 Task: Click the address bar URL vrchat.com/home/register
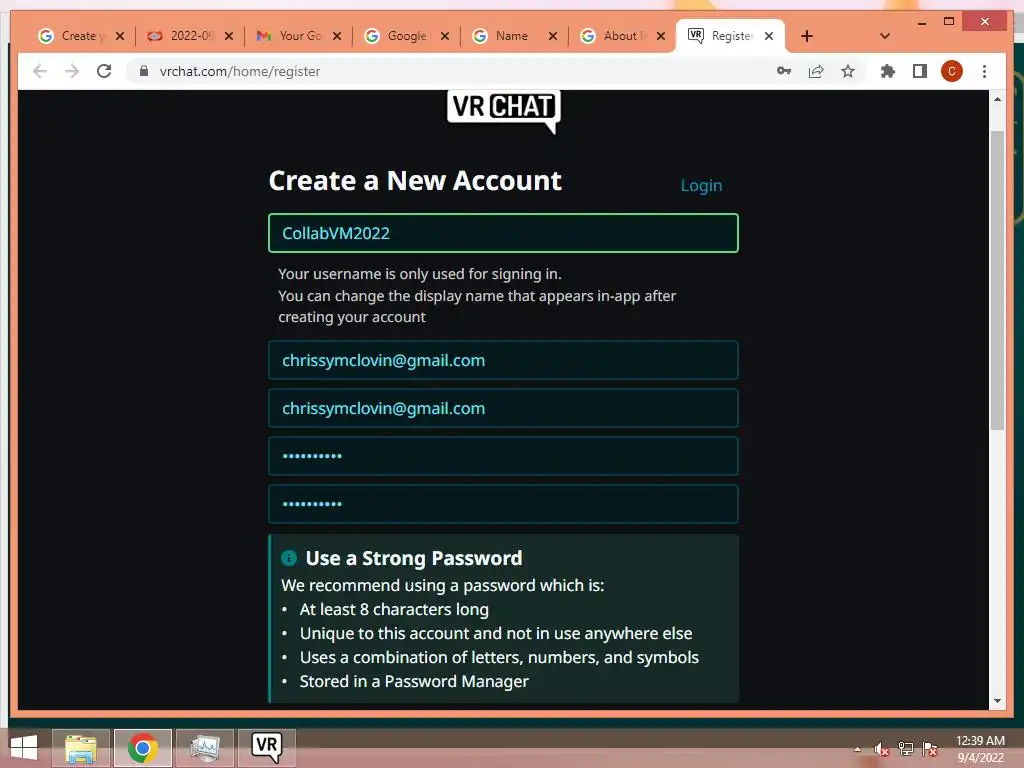pos(240,71)
